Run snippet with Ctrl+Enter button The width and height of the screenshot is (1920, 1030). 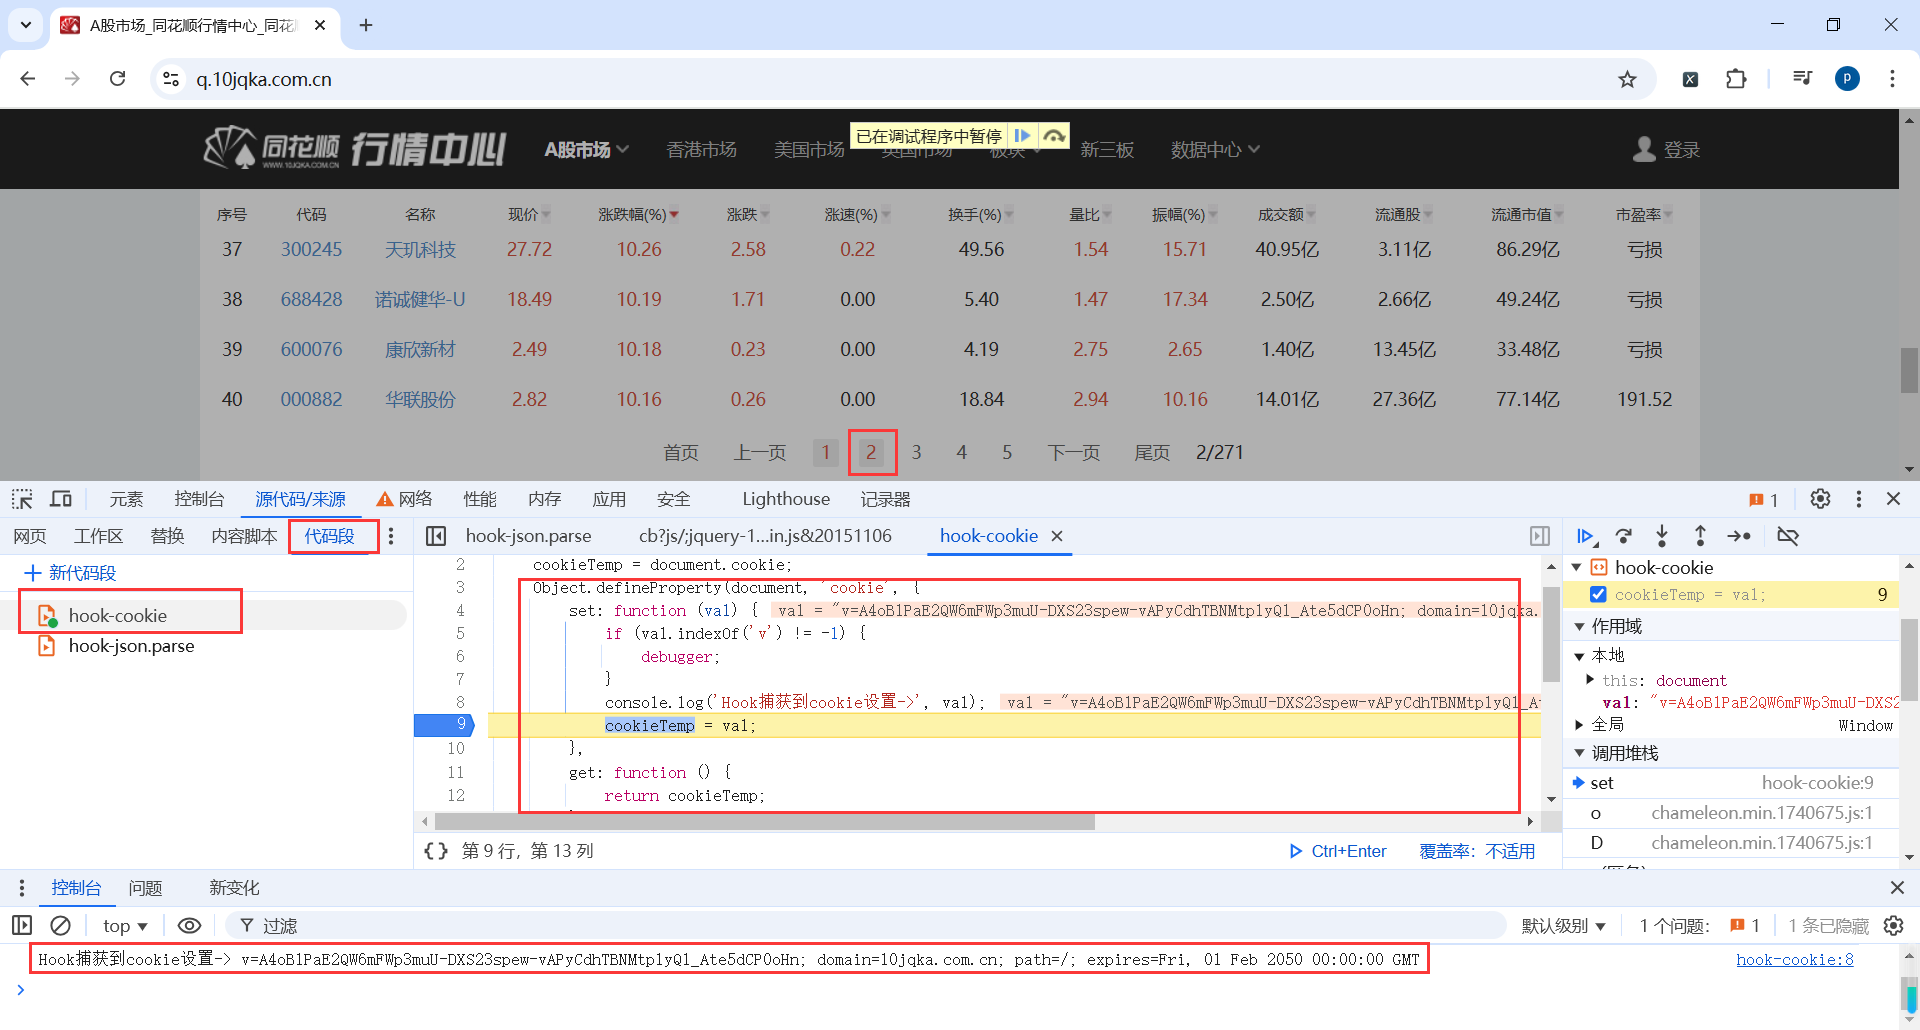coord(1337,851)
